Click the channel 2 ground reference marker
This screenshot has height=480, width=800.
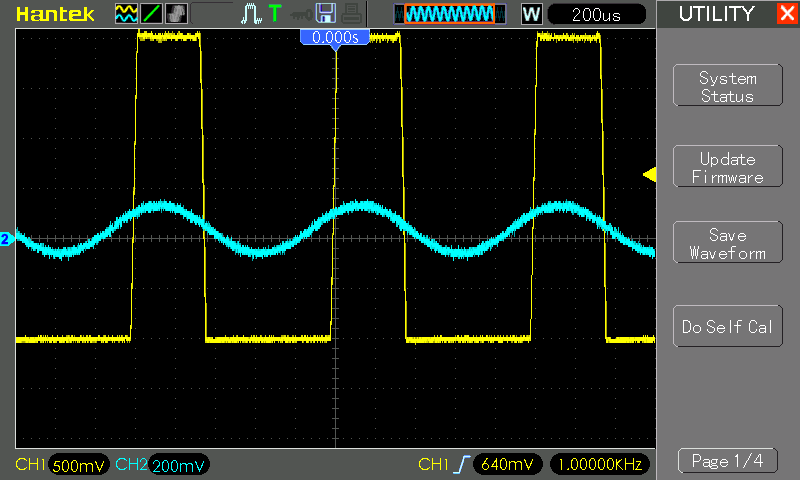[x=6, y=239]
